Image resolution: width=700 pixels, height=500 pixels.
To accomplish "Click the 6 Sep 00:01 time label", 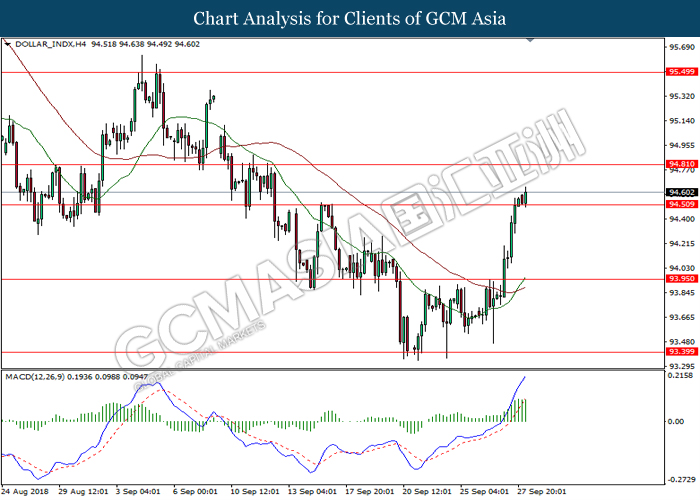I will pyautogui.click(x=195, y=492).
